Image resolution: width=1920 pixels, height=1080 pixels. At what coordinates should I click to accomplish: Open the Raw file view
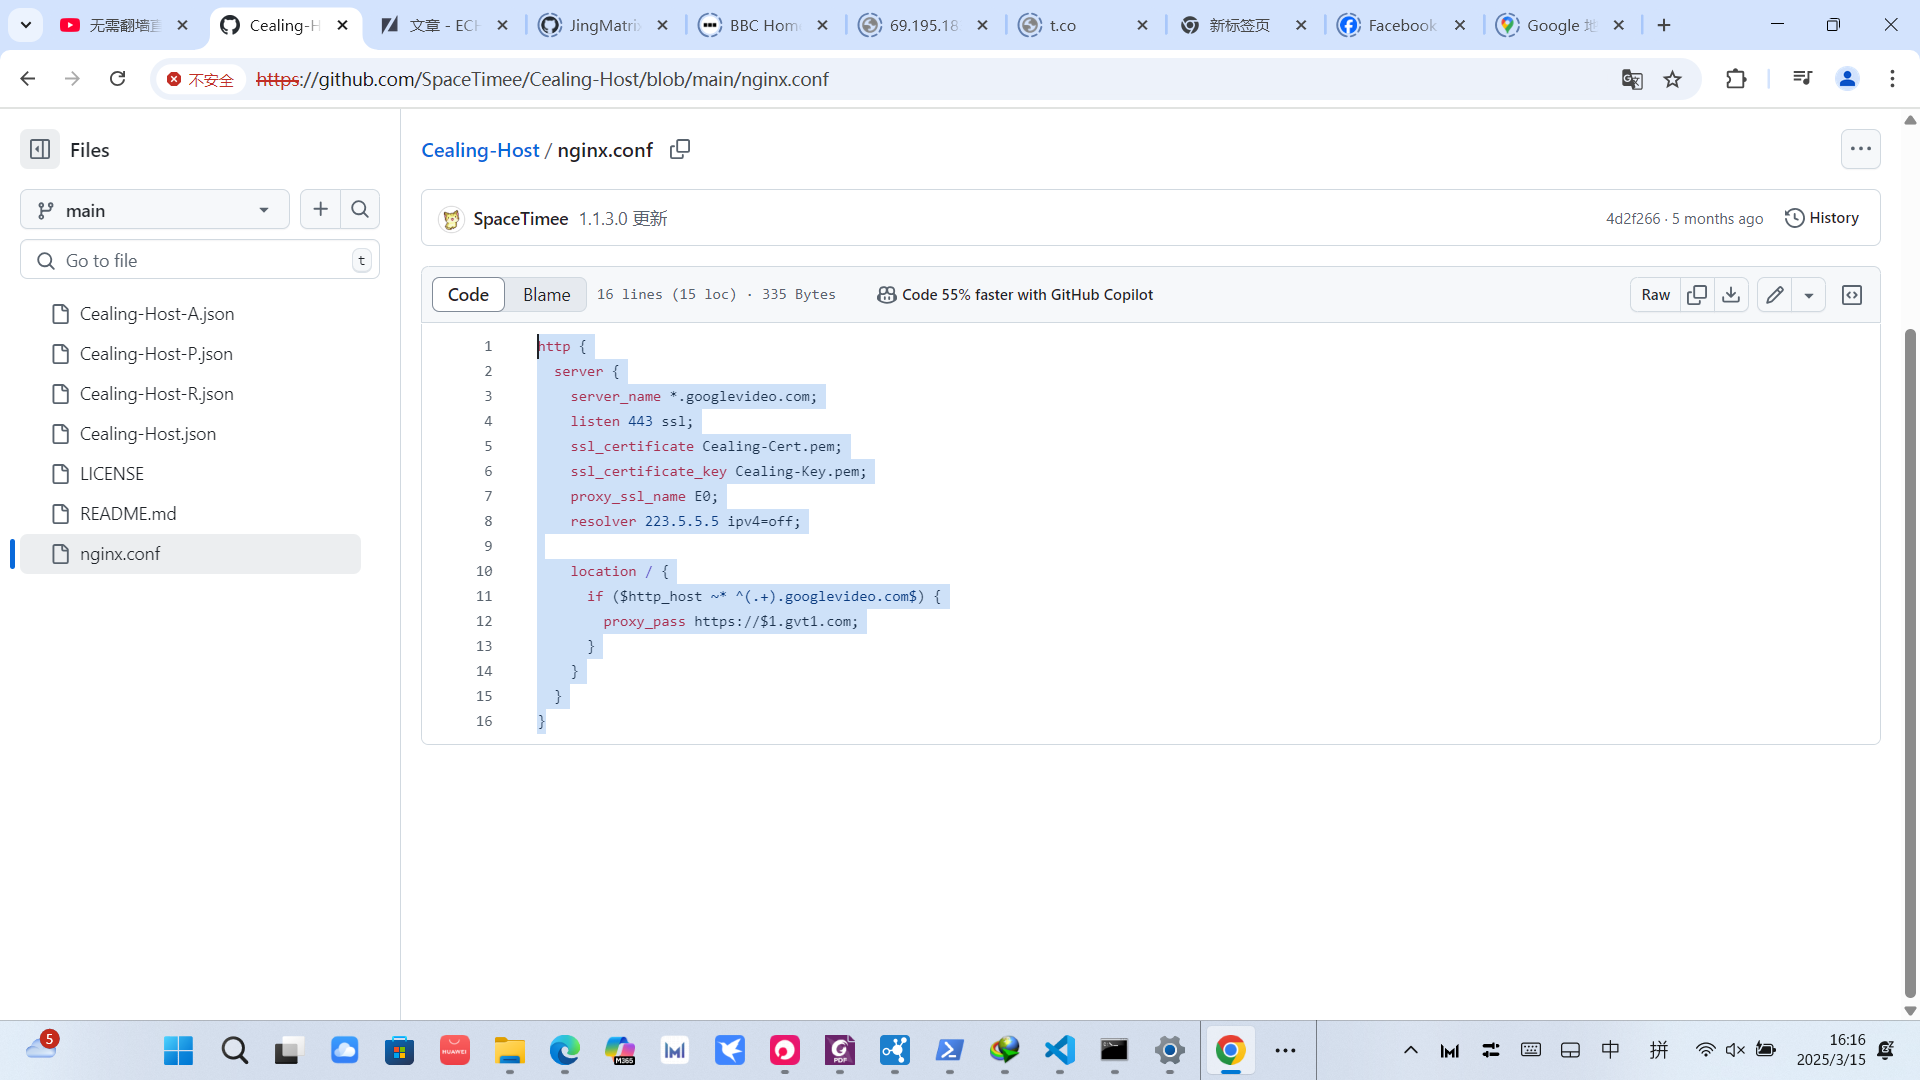[1655, 294]
